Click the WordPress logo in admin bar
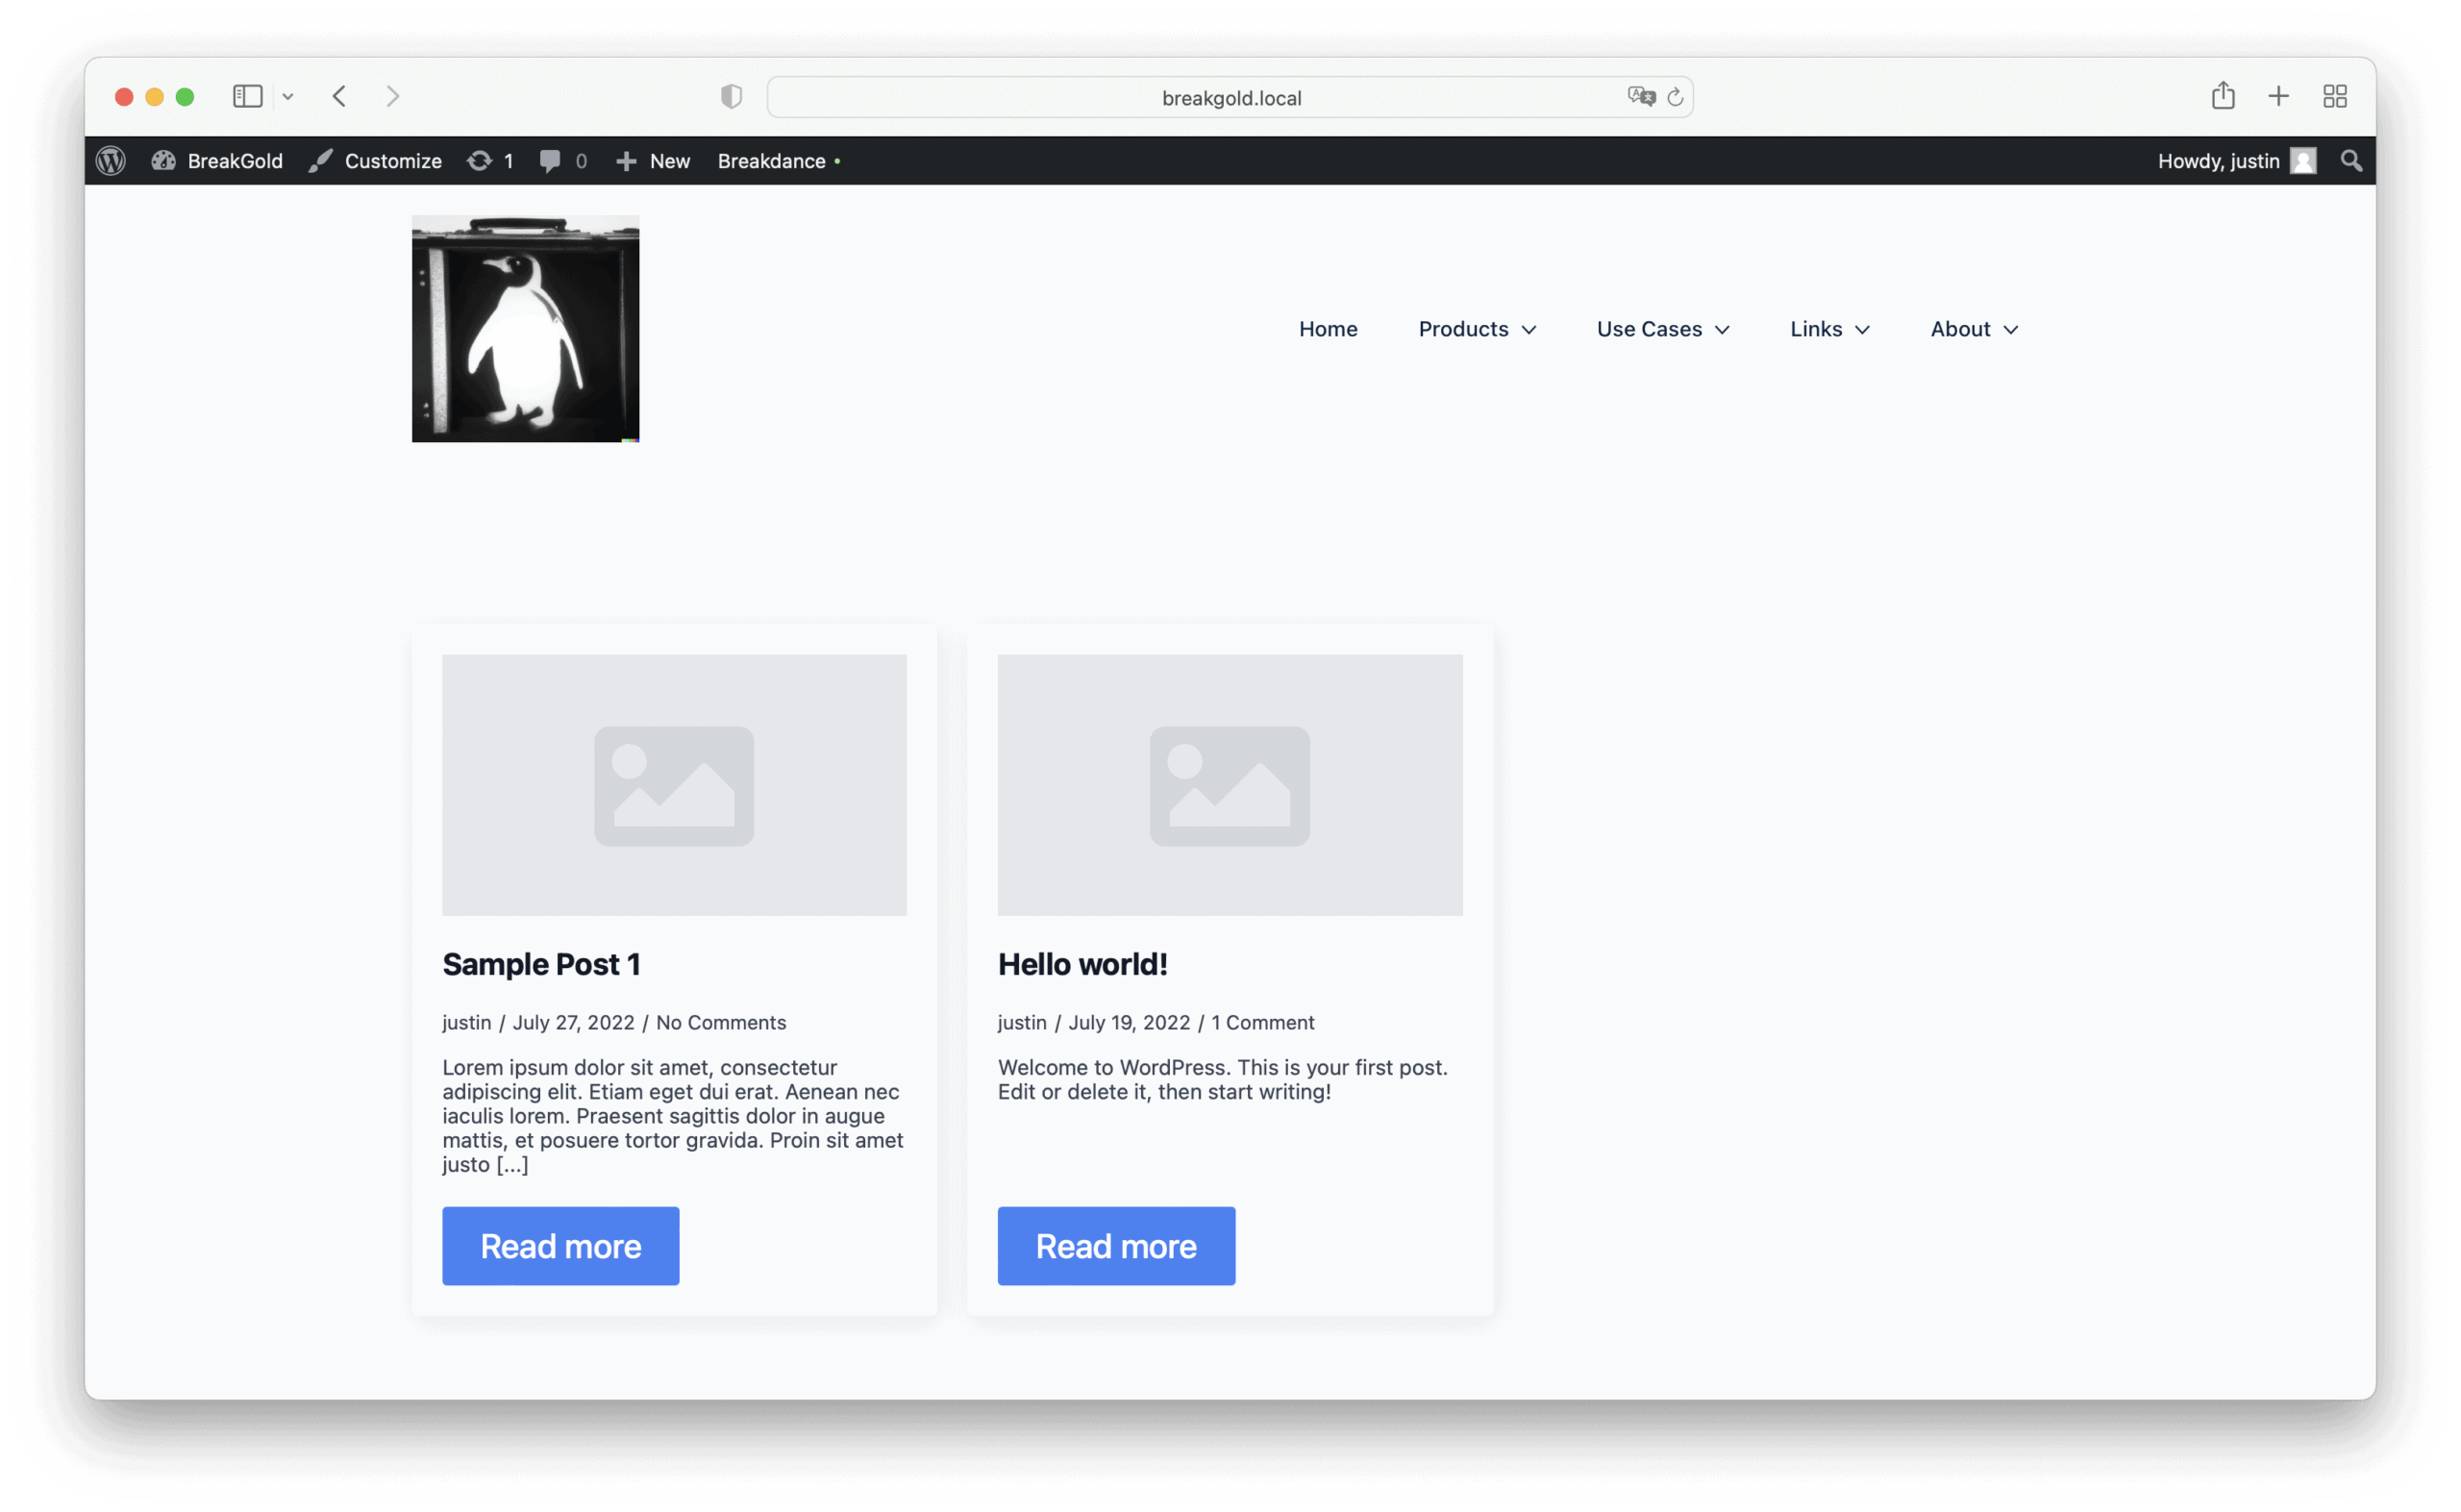This screenshot has height=1512, width=2461. tap(111, 161)
